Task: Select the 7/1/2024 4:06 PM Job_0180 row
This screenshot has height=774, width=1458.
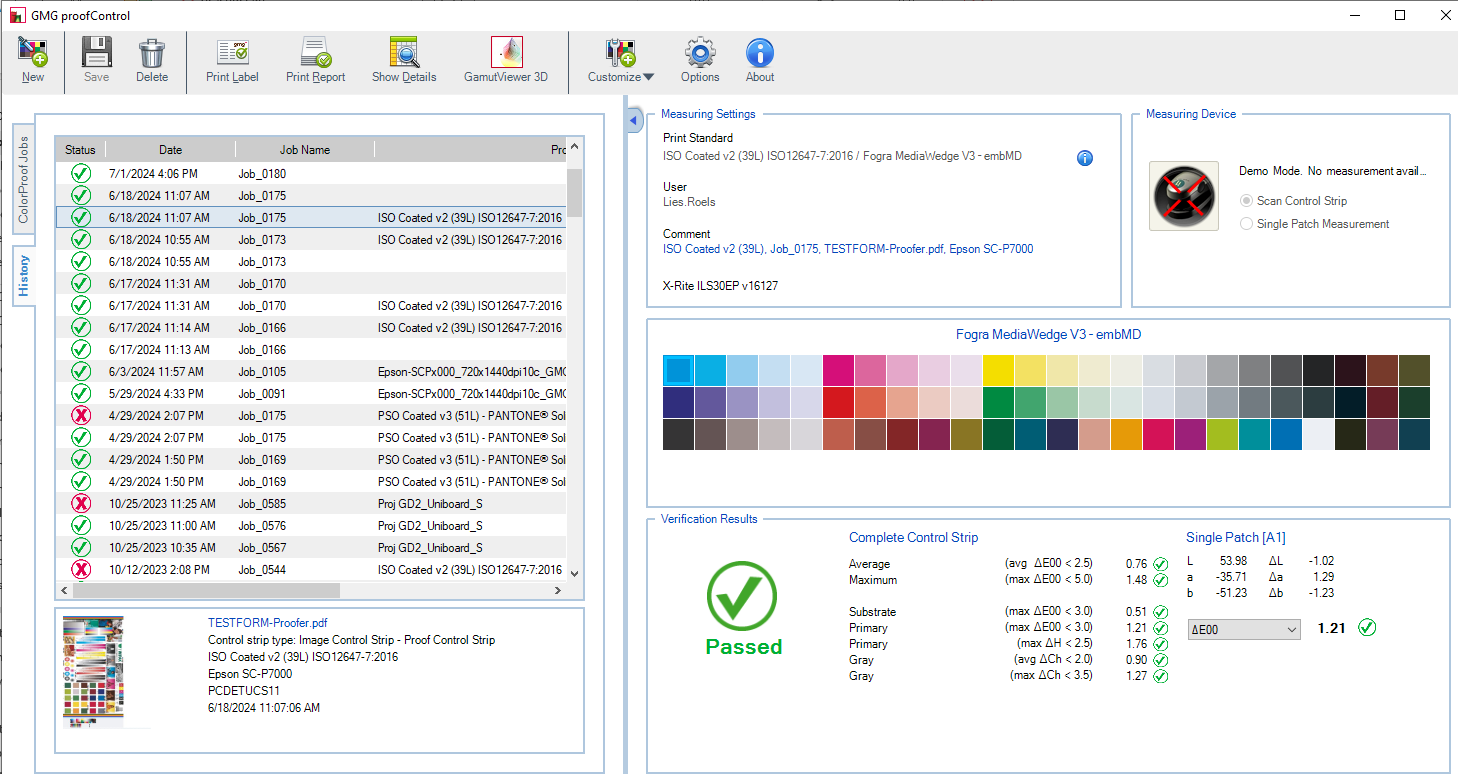Action: [311, 174]
